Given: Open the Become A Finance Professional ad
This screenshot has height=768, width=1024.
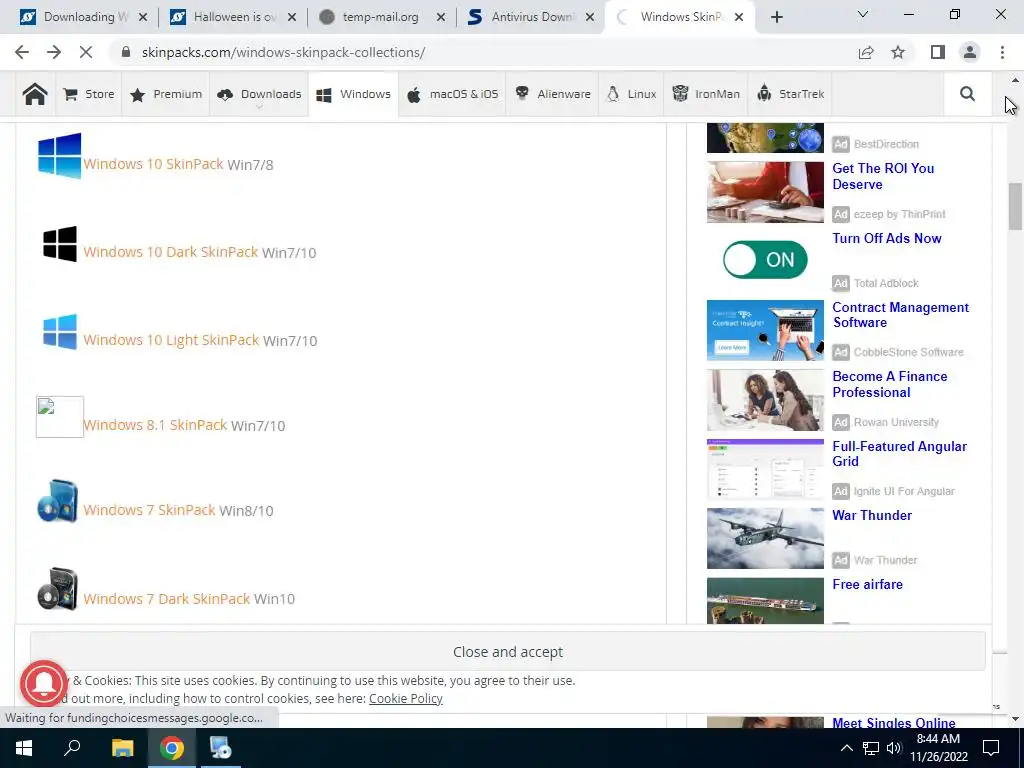Looking at the screenshot, I should click(x=889, y=384).
